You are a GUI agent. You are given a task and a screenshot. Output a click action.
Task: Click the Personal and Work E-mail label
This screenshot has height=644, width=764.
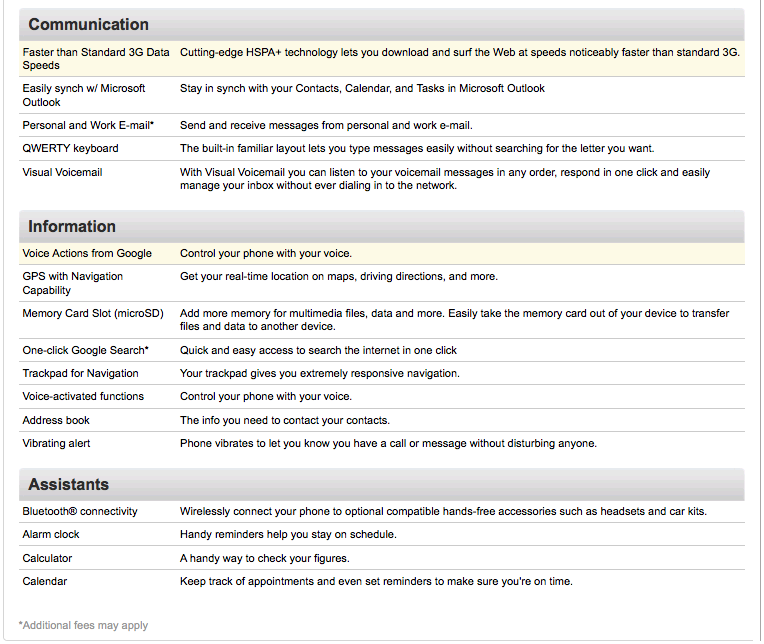coord(88,125)
